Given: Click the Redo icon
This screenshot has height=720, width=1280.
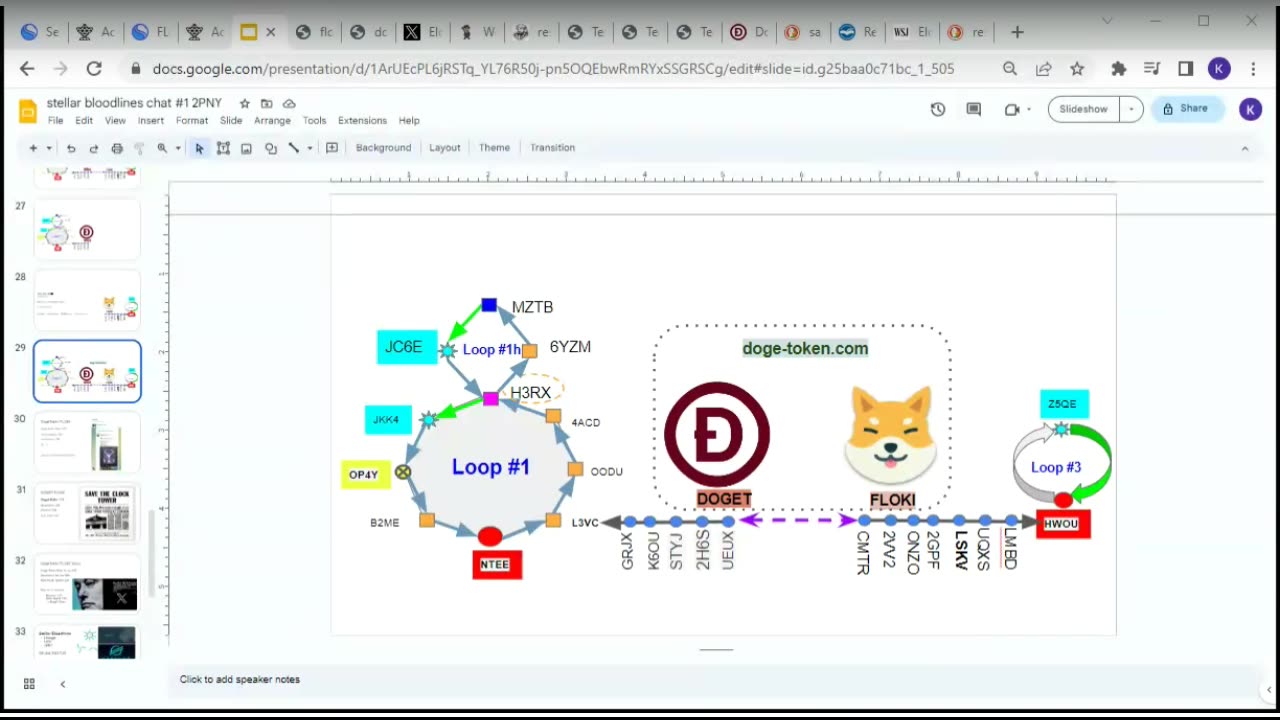Looking at the screenshot, I should click(94, 148).
